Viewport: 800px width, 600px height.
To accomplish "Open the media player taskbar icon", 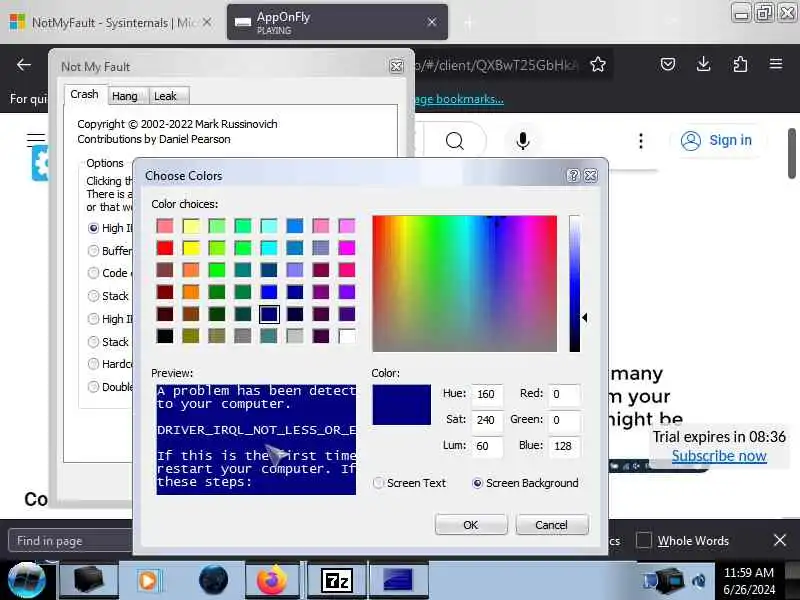I will click(x=148, y=581).
